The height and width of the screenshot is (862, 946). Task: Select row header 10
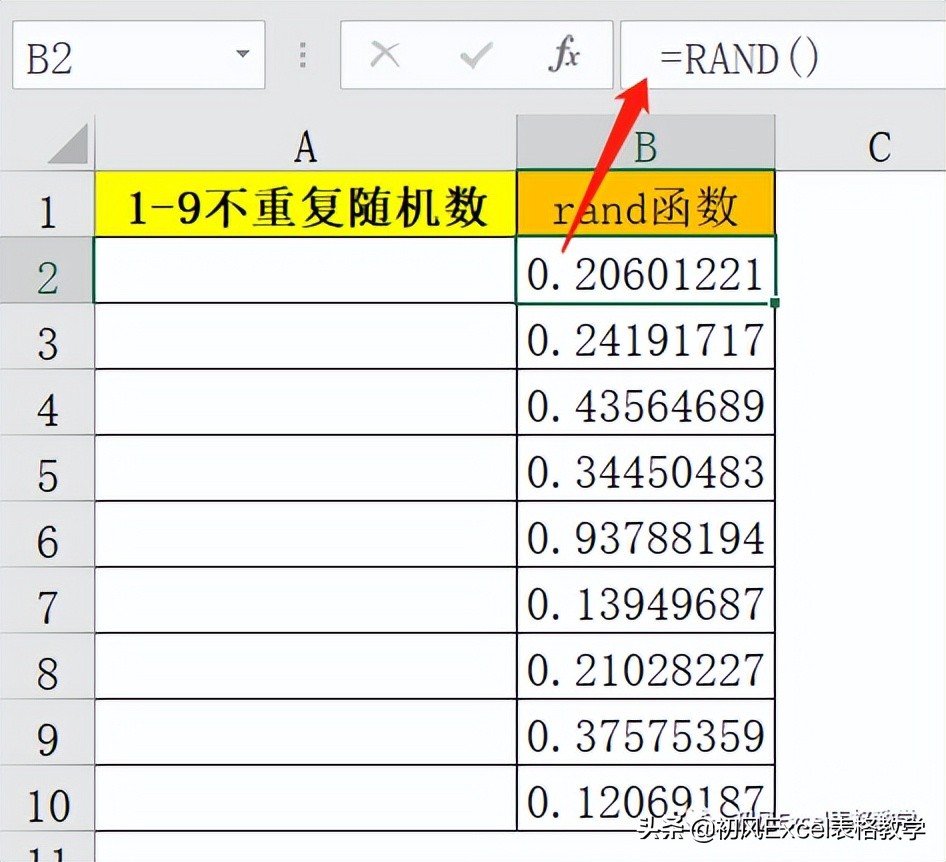49,801
